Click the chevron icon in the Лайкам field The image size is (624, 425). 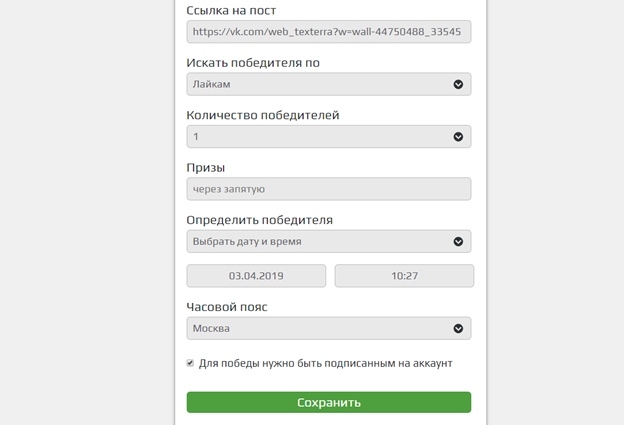coord(458,84)
